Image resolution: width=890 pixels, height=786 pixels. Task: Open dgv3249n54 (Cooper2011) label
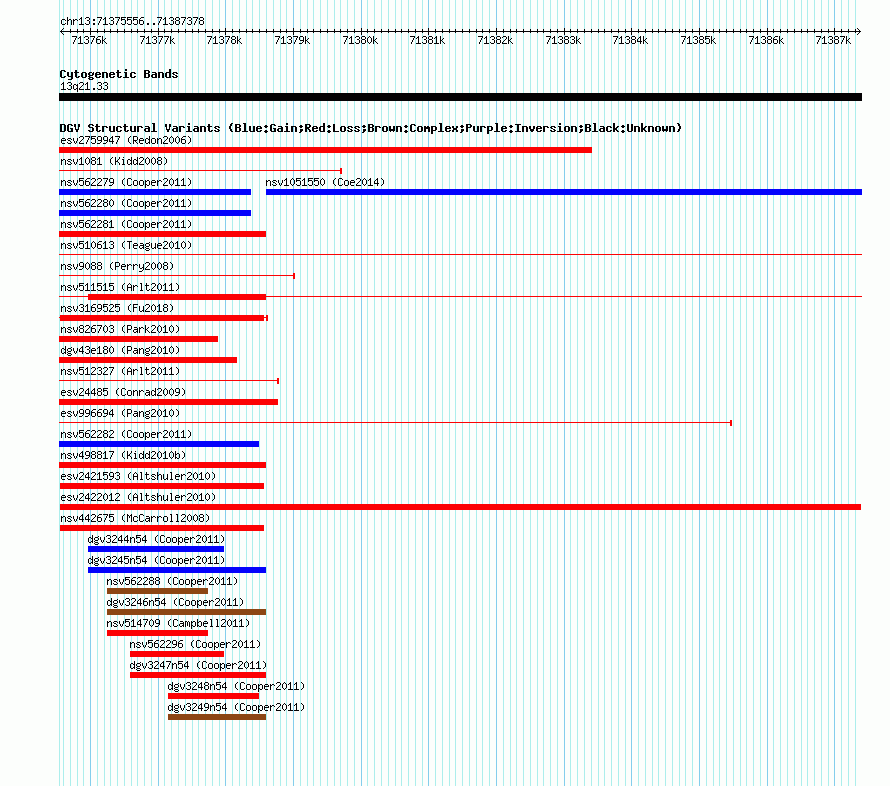[236, 707]
